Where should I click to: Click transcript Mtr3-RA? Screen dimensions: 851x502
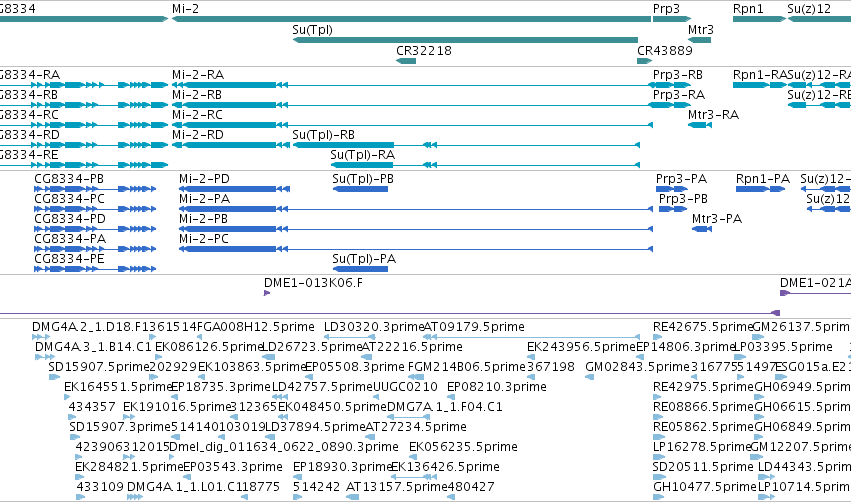700,125
